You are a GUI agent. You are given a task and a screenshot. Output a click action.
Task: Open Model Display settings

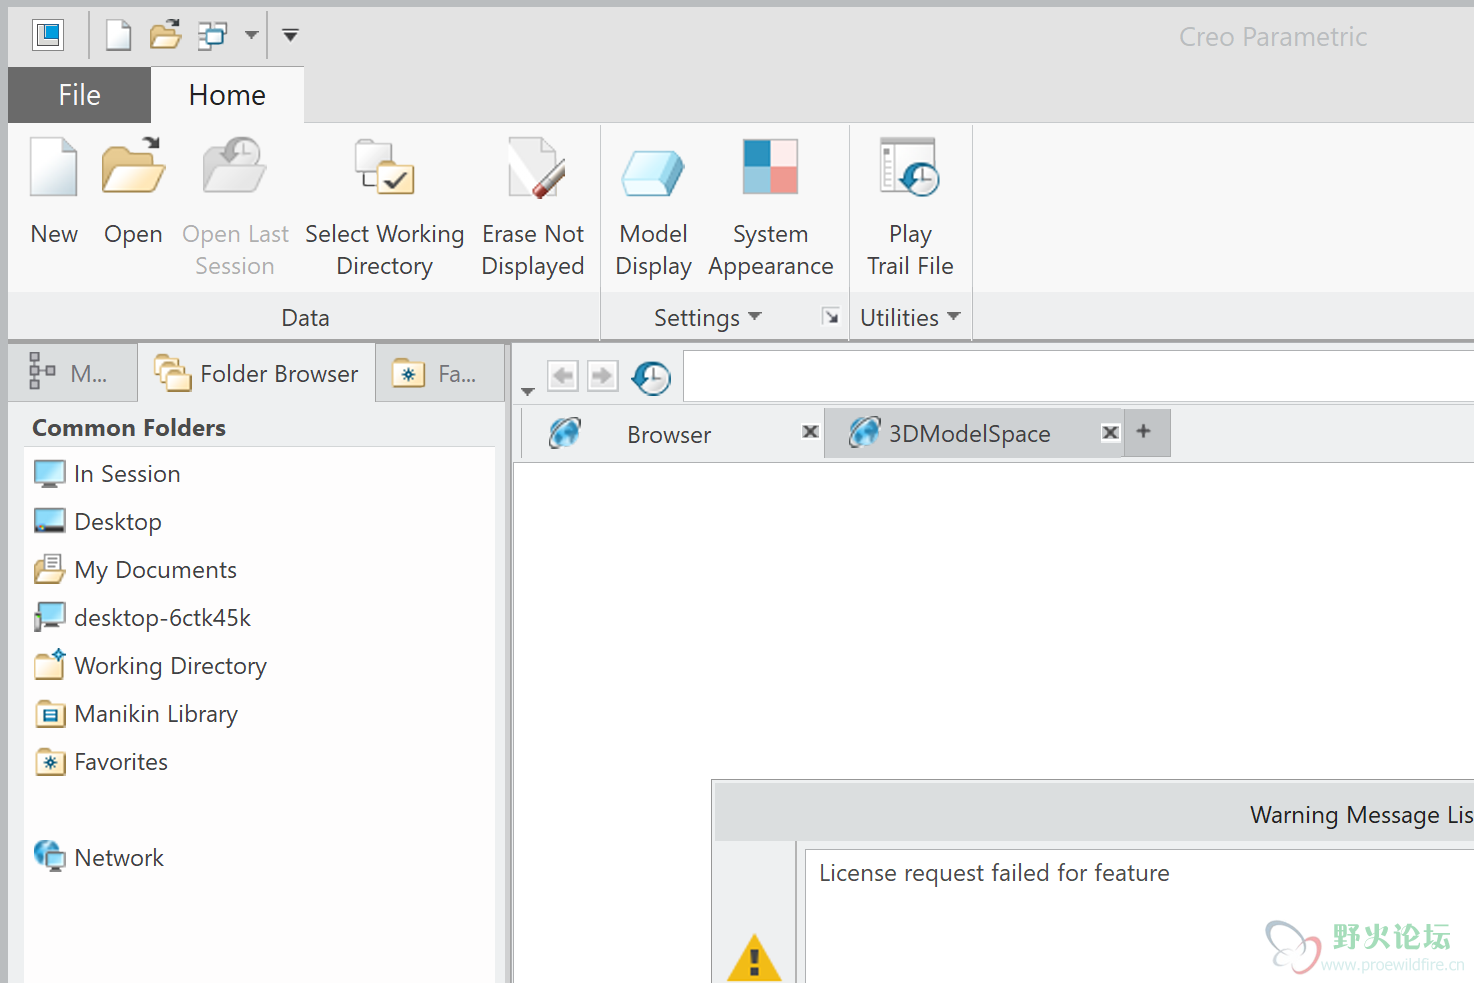tap(653, 208)
